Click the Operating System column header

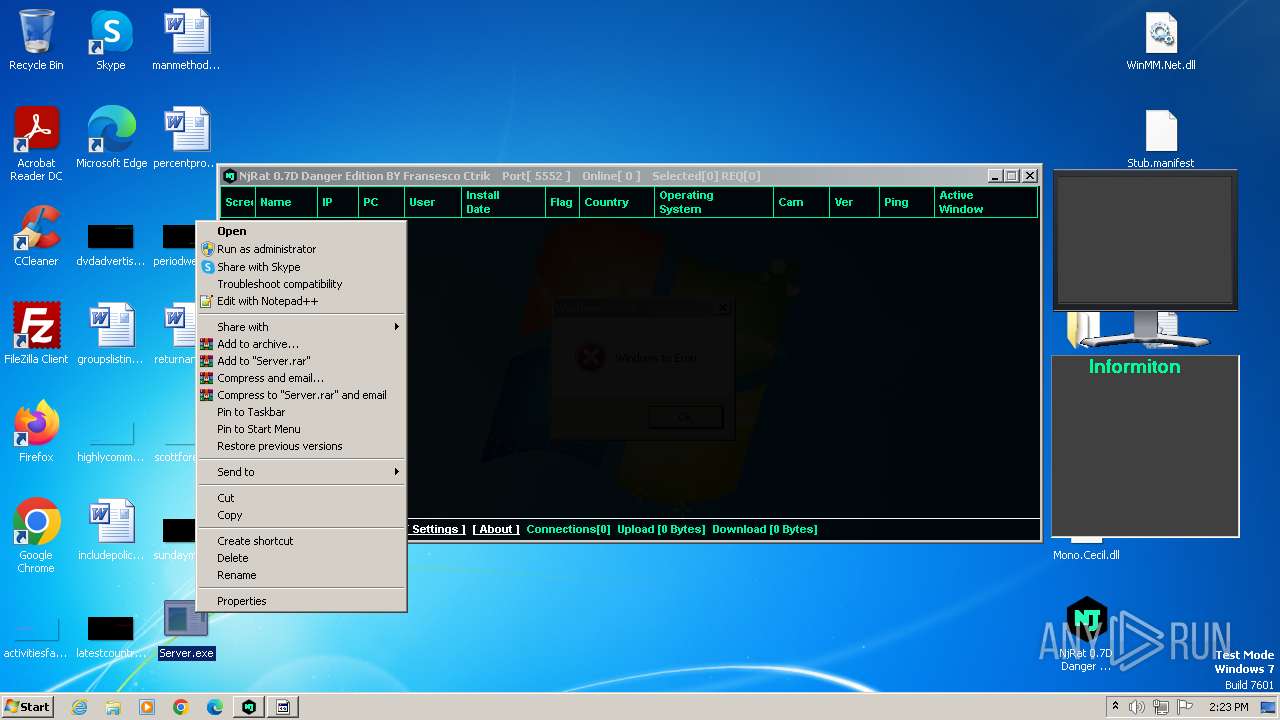coord(714,202)
